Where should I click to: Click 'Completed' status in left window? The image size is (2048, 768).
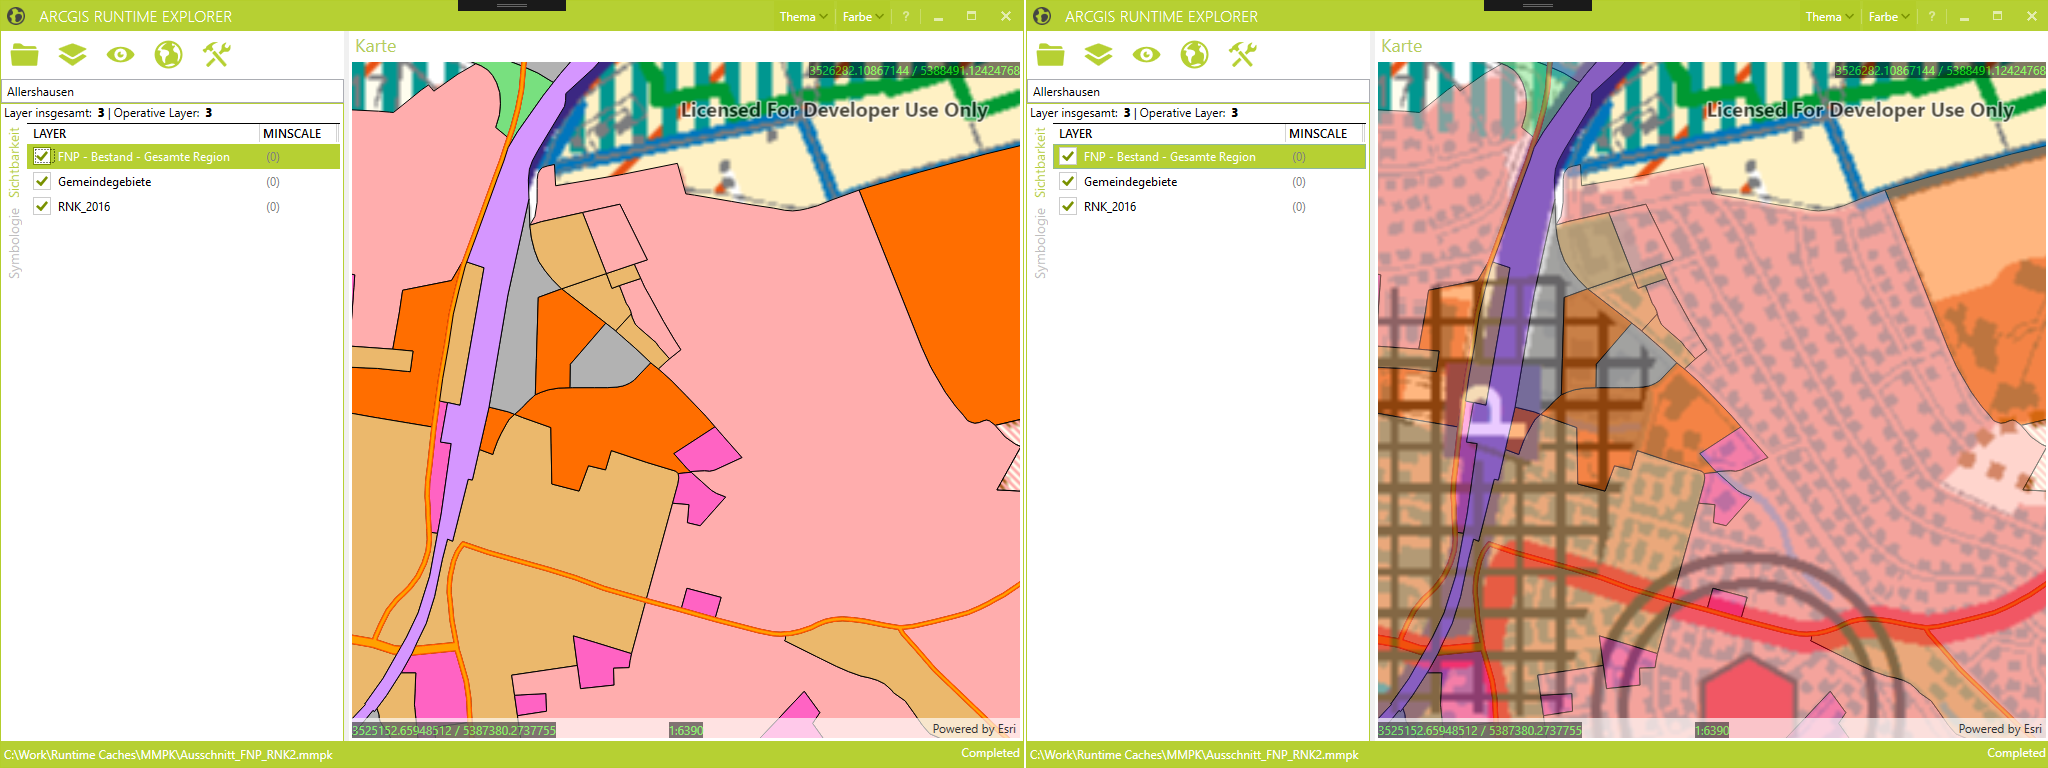(990, 753)
